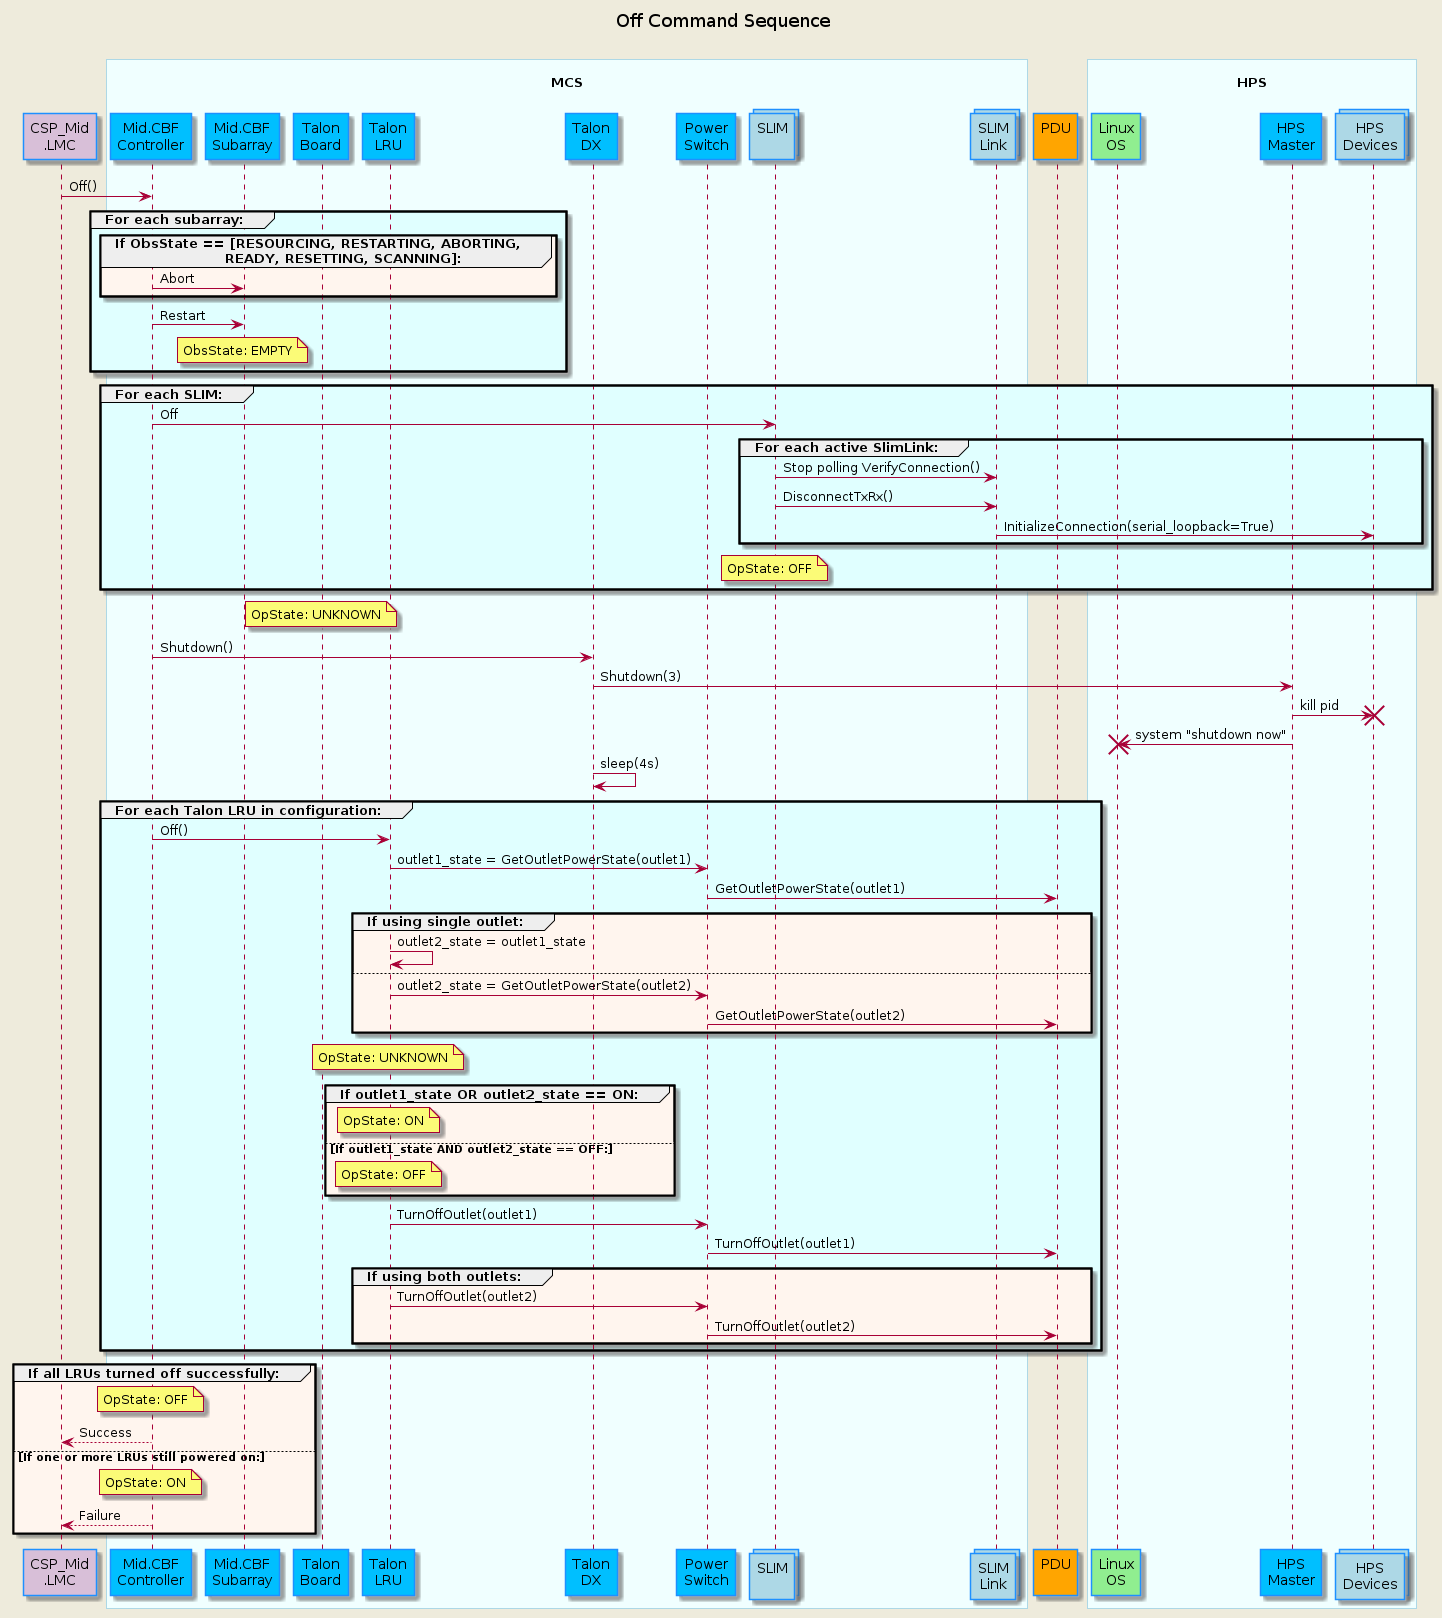Click 'If all LRUs turned off successfully:' label
This screenshot has height=1618, width=1442.
[x=153, y=1373]
